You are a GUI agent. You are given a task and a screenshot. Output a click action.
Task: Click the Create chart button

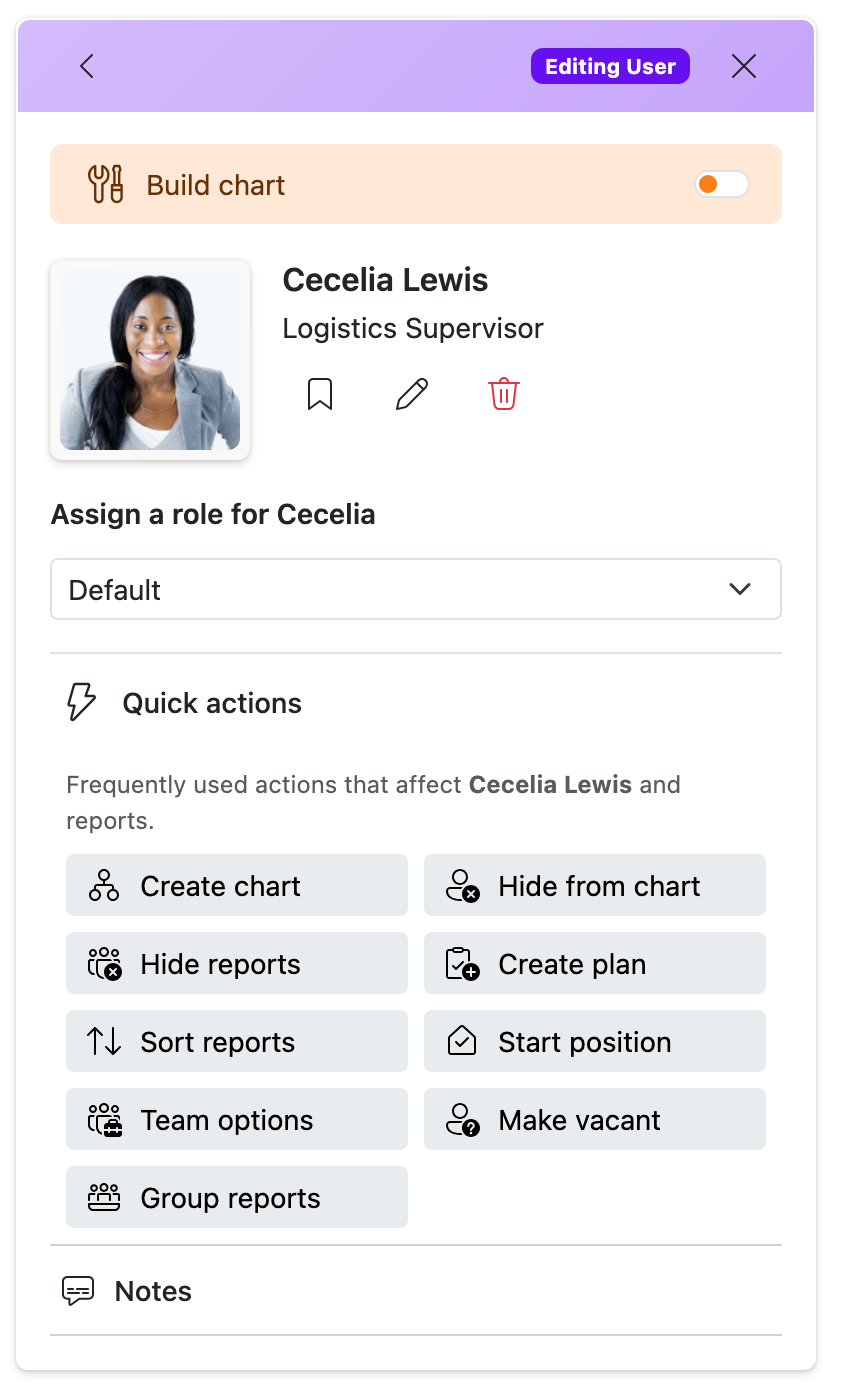click(237, 885)
